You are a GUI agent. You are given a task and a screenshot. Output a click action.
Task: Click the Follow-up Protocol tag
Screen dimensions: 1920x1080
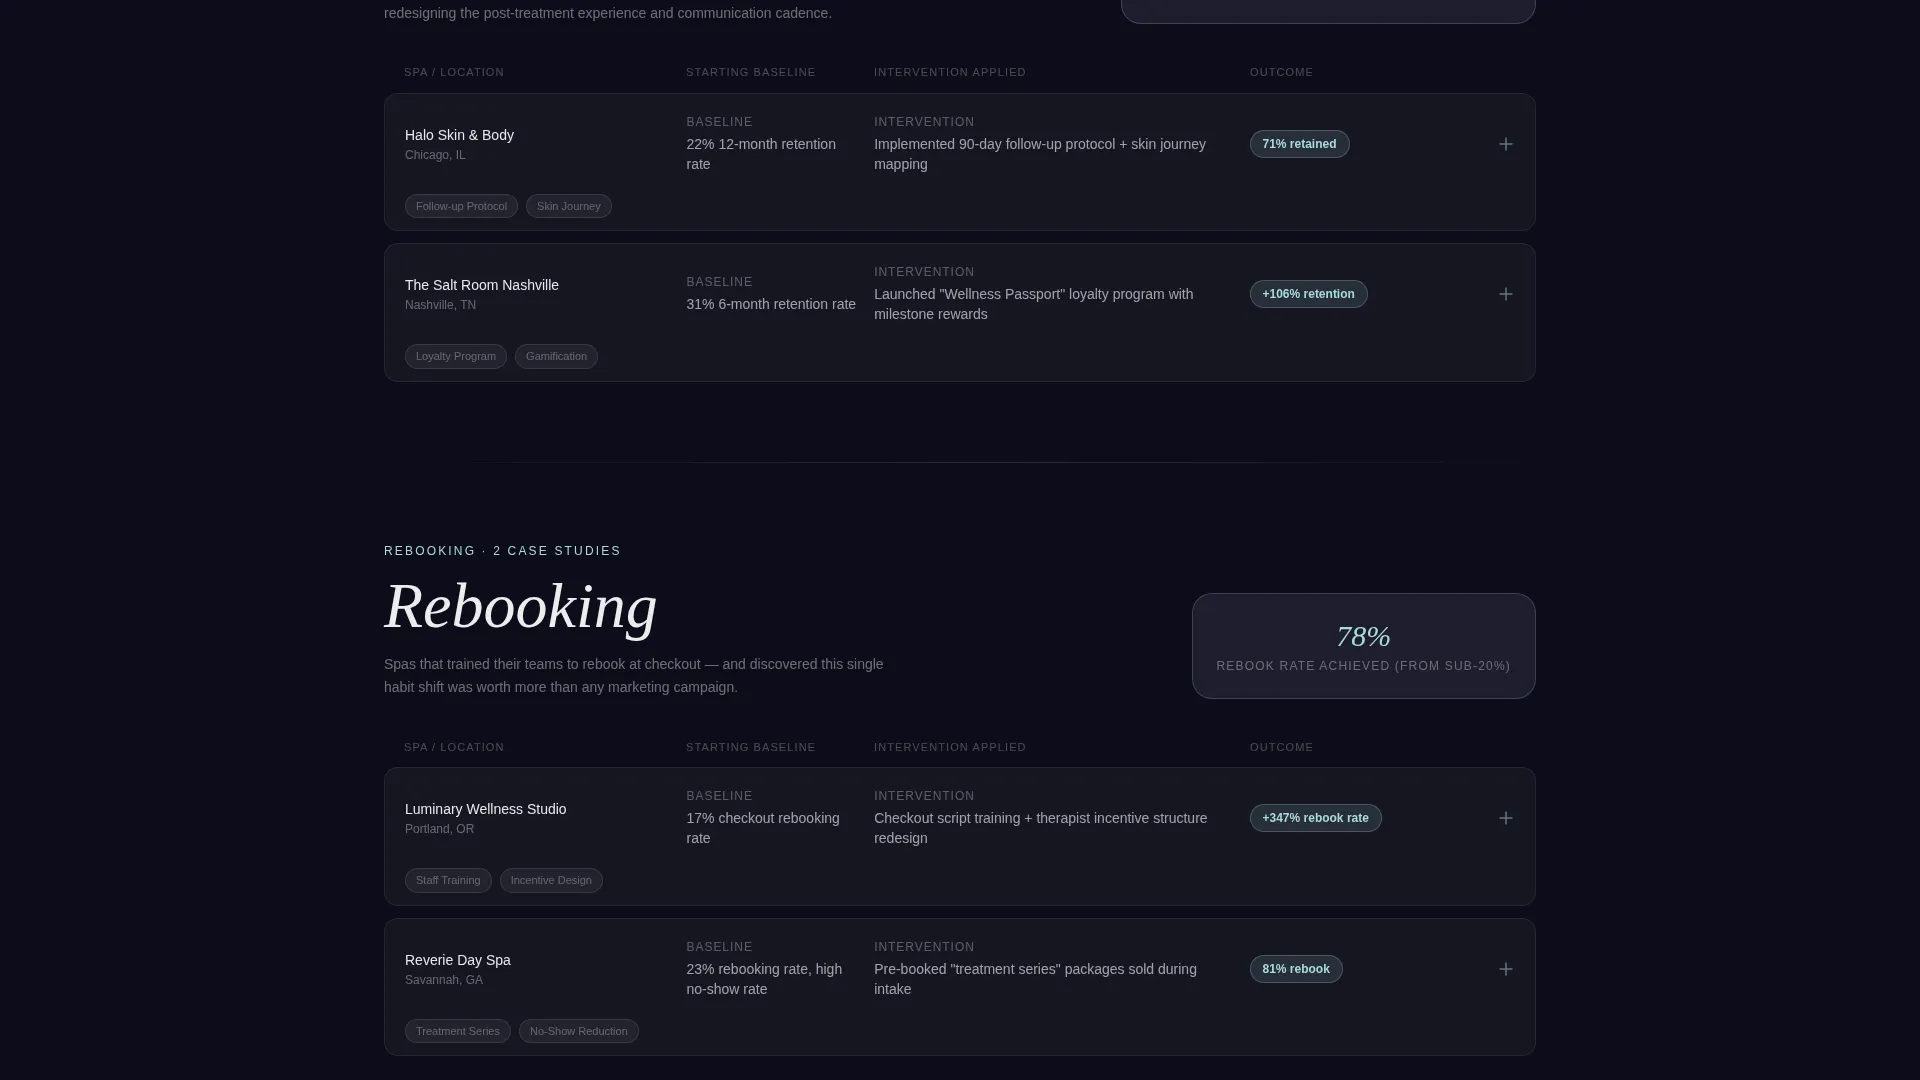[x=461, y=206]
